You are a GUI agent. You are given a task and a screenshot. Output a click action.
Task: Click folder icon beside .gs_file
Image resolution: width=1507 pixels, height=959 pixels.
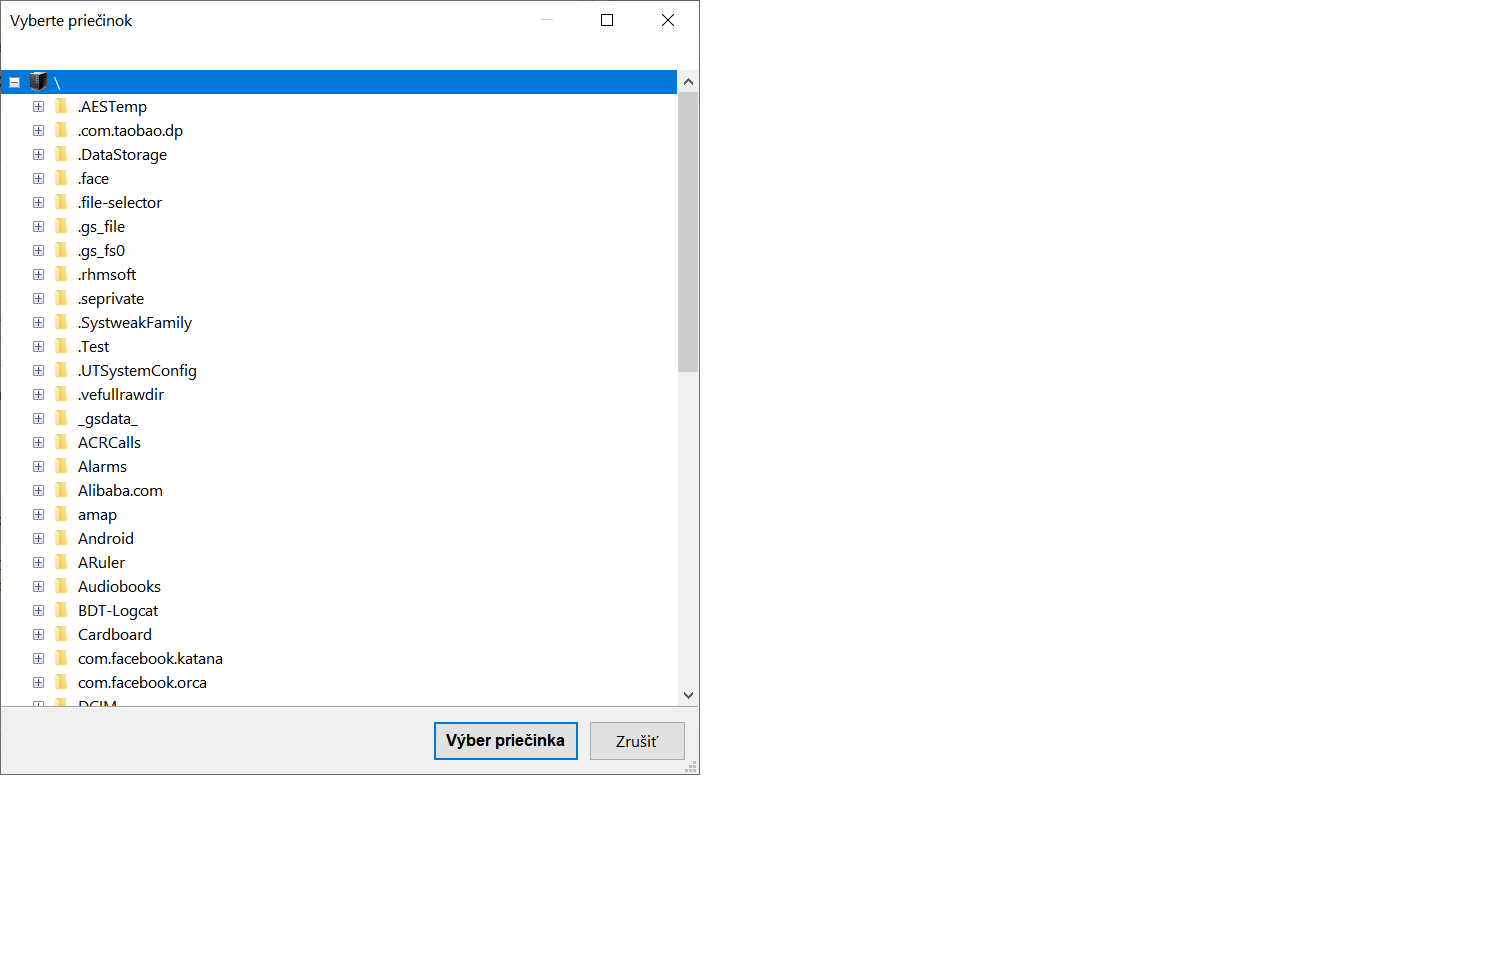click(61, 226)
